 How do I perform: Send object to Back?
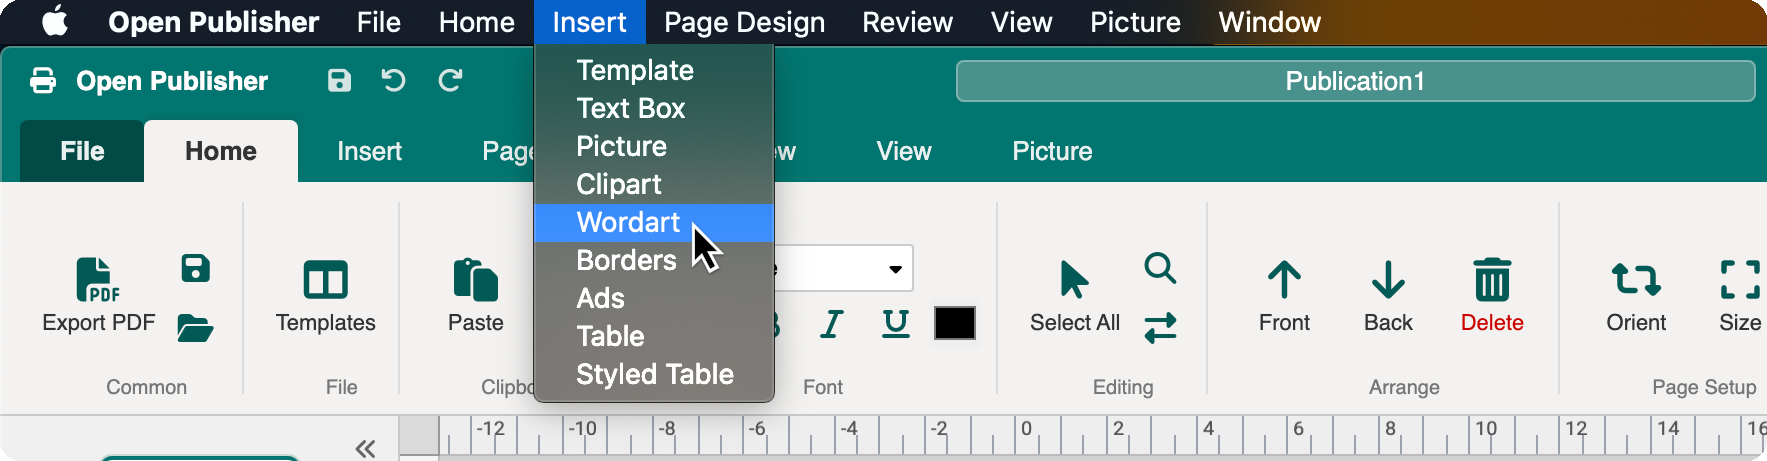[1388, 280]
